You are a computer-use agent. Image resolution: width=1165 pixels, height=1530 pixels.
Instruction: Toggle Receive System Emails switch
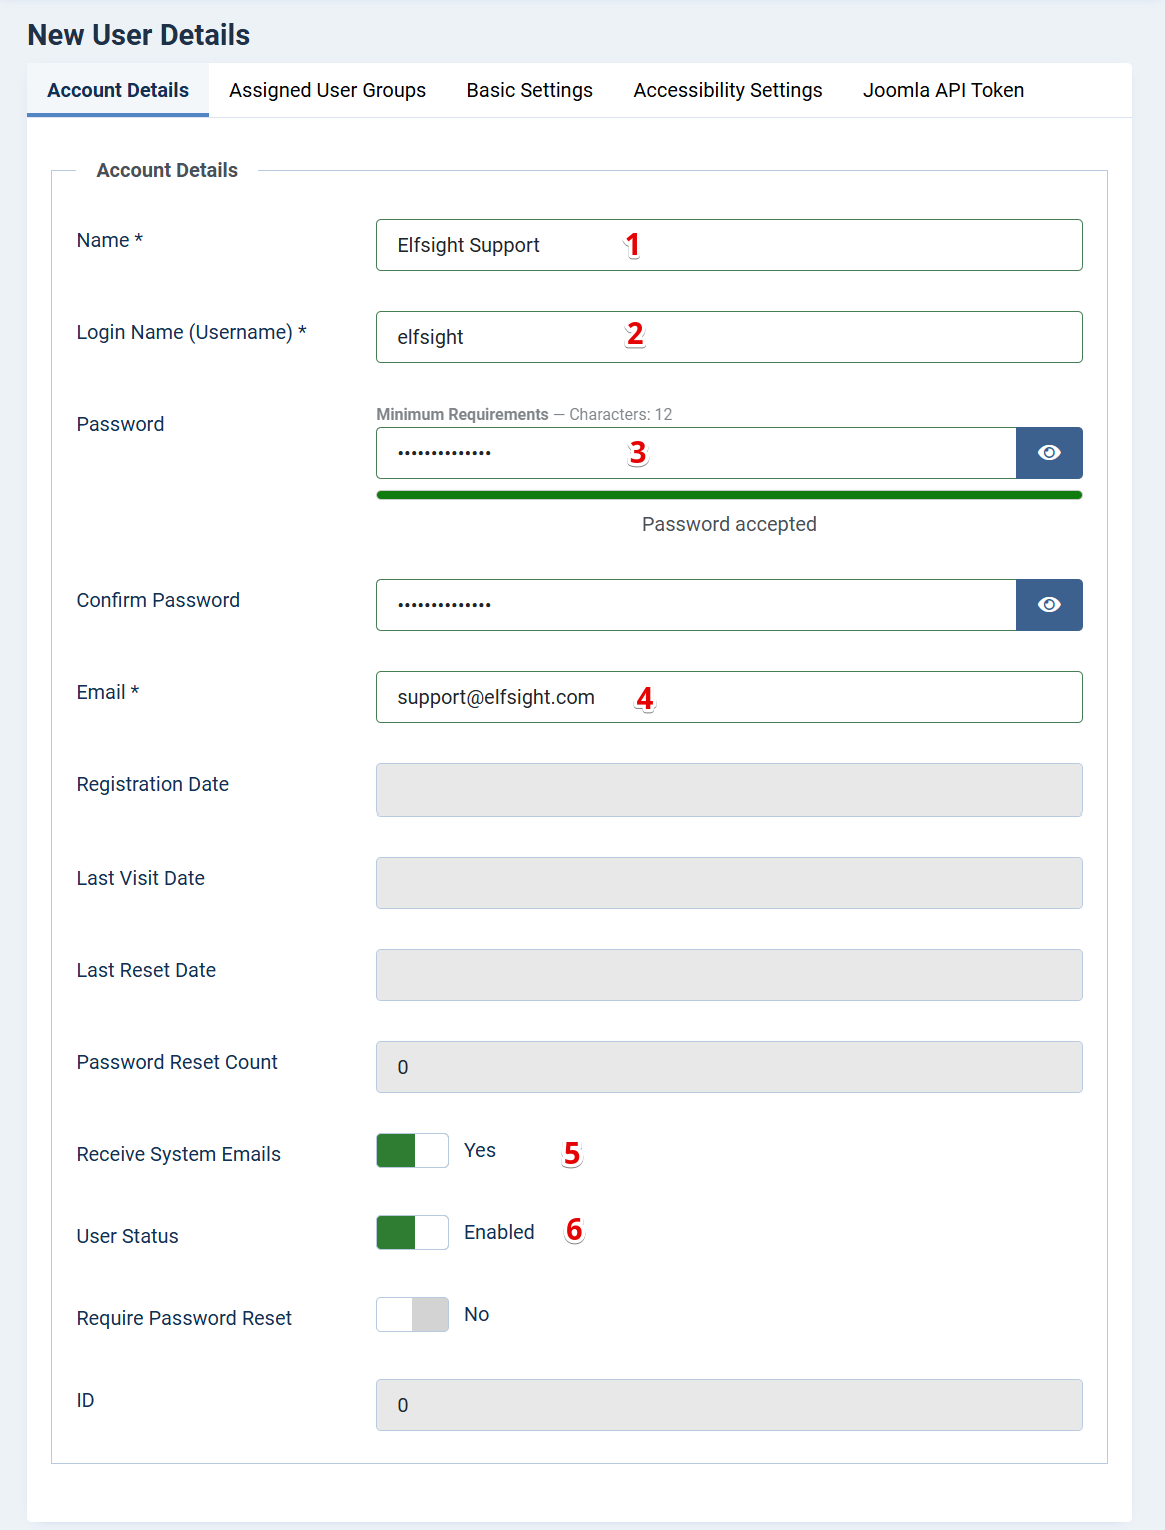coord(412,1151)
